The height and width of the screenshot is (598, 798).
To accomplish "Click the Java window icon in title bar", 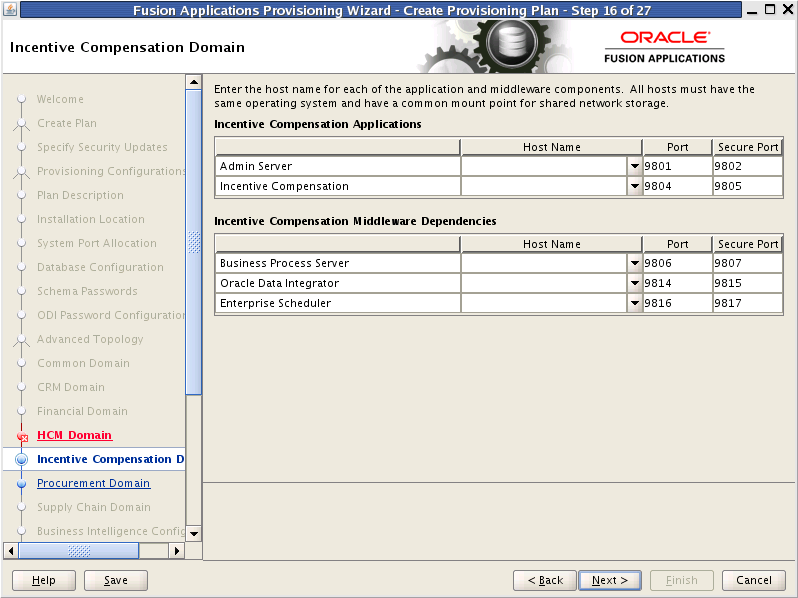I will pos(10,9).
